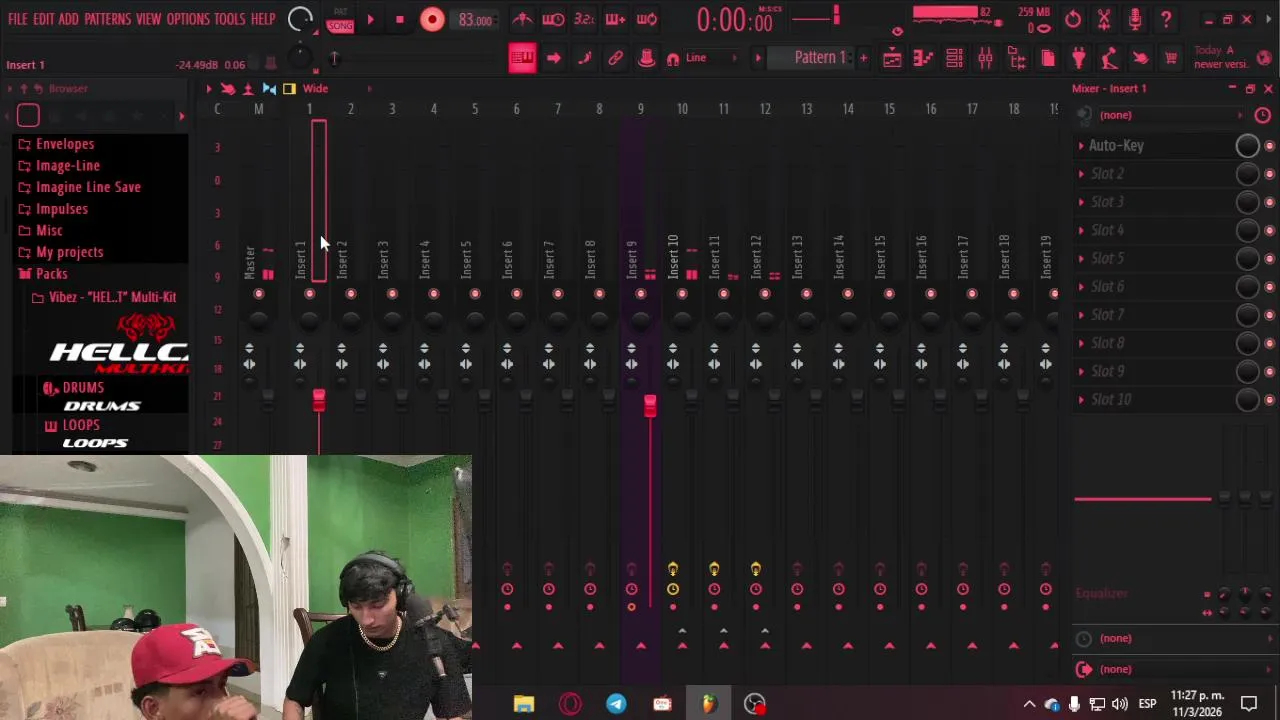Toggle the multilink to controllers link icon

click(x=616, y=58)
